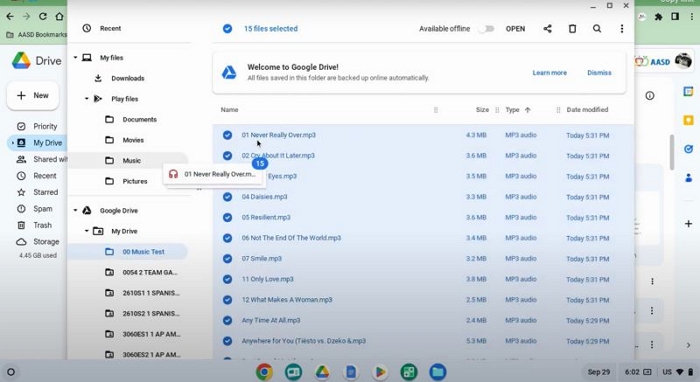Open Google Keep in Drive side panel
Viewport: 700px width, 382px height.
click(x=688, y=120)
